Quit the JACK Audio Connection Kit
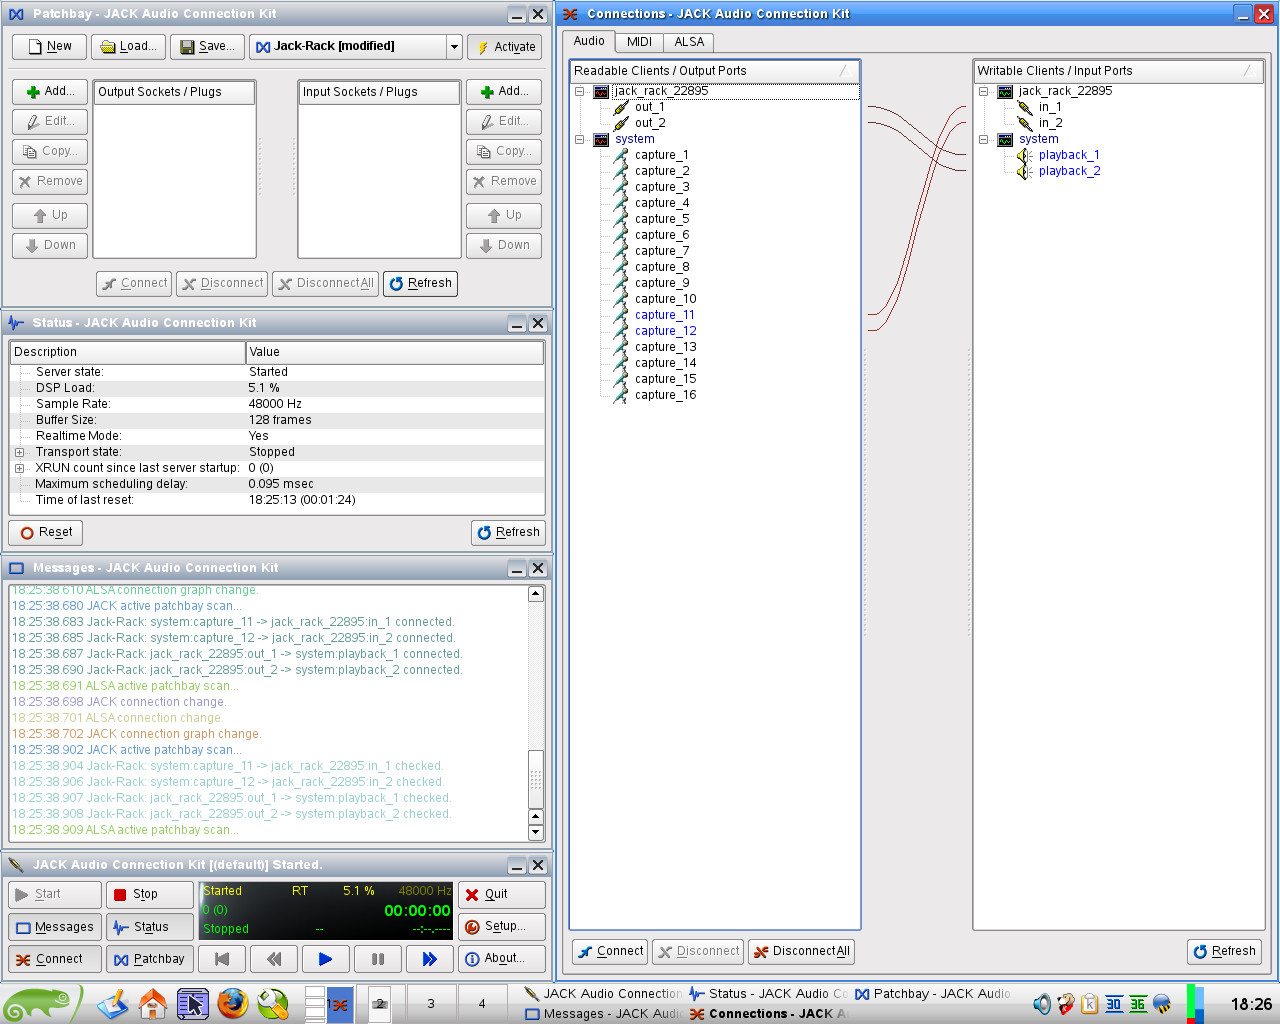Screen dimensions: 1280x1024 click(x=502, y=894)
